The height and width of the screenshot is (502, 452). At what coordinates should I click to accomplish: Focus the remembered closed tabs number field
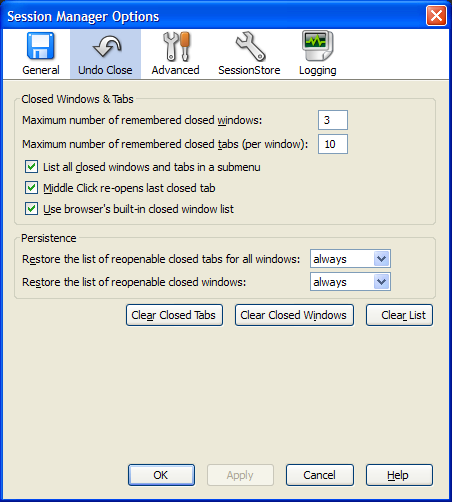[333, 144]
